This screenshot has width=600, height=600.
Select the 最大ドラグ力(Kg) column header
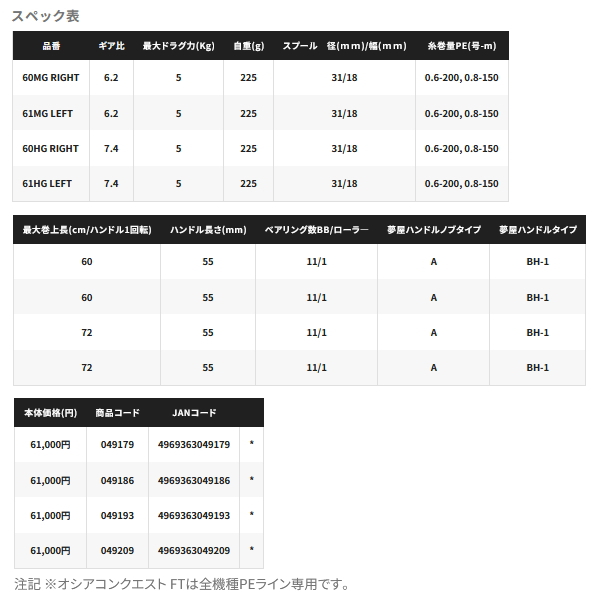pos(178,46)
